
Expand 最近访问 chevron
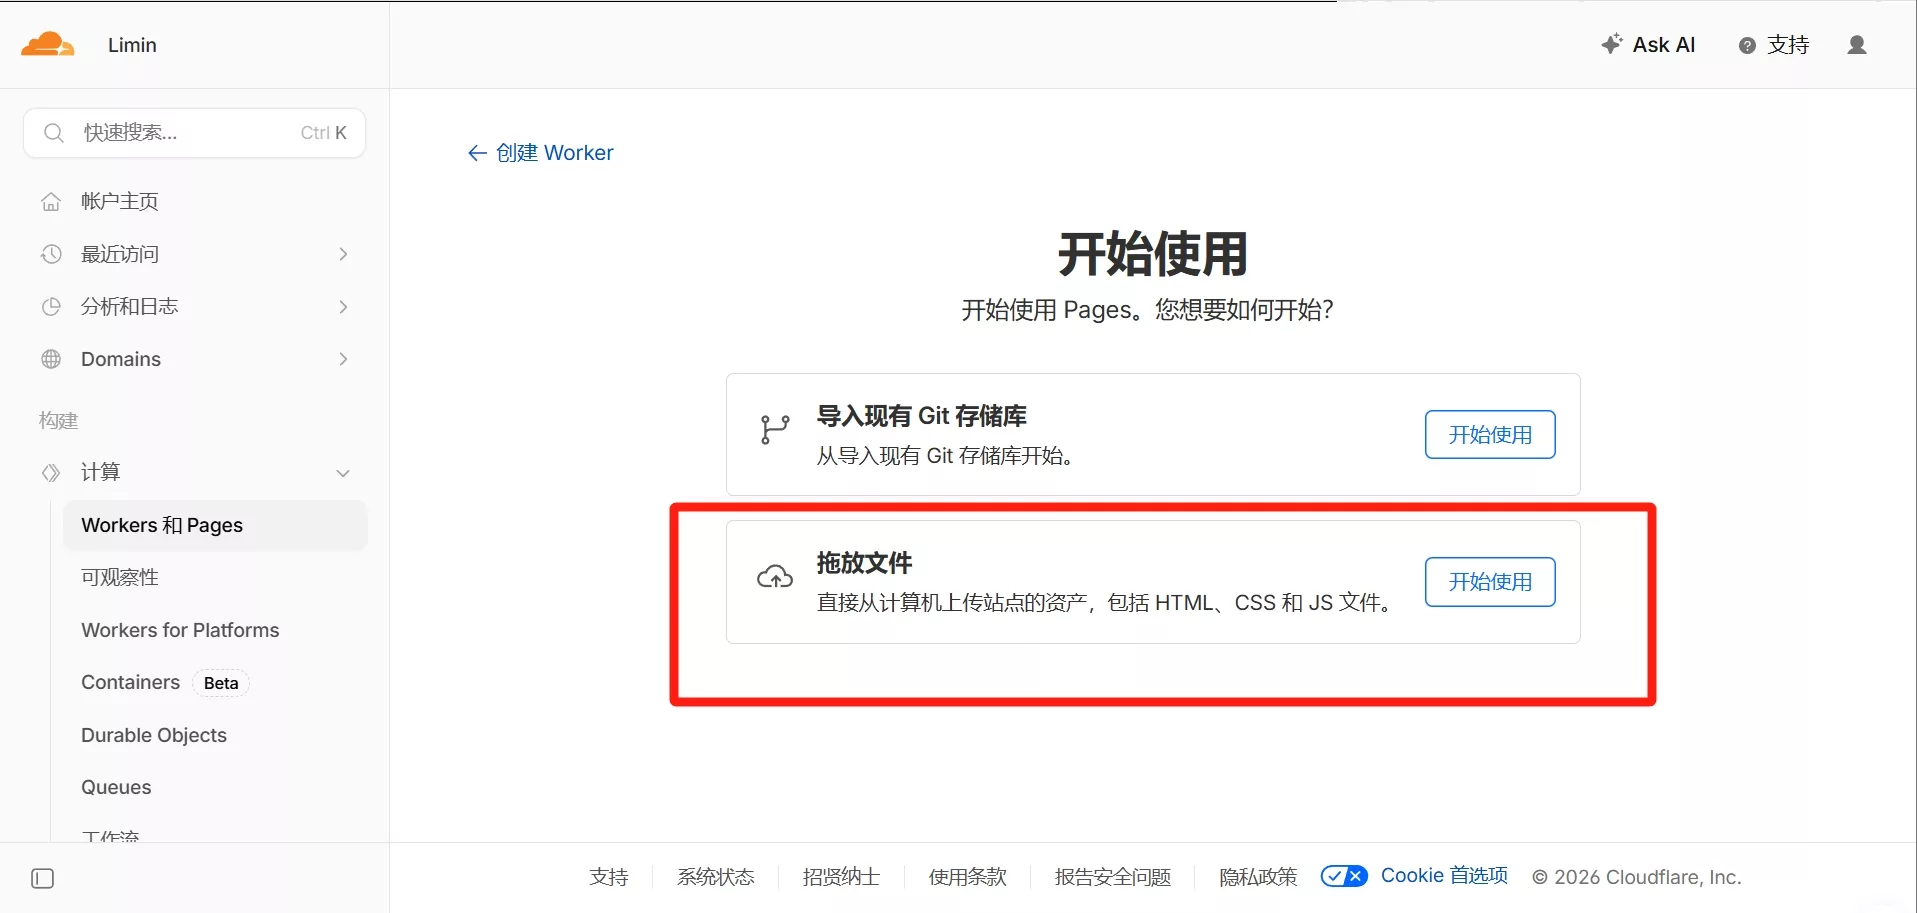coord(343,254)
